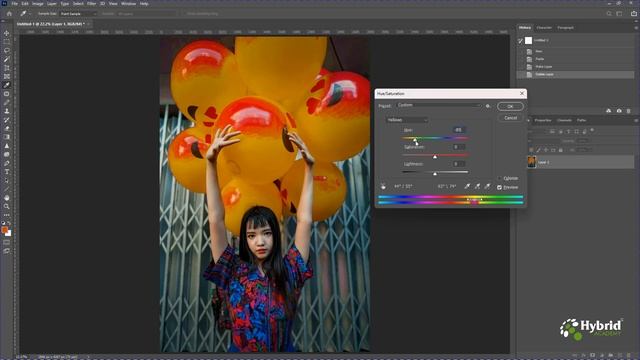Open the search icon at top right
Viewport: 640px width, 360px height.
point(609,13)
